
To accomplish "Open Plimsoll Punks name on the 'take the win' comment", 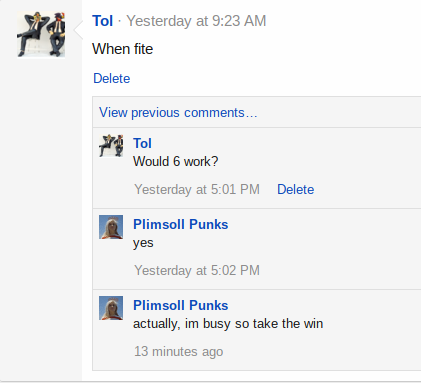I will [x=181, y=305].
